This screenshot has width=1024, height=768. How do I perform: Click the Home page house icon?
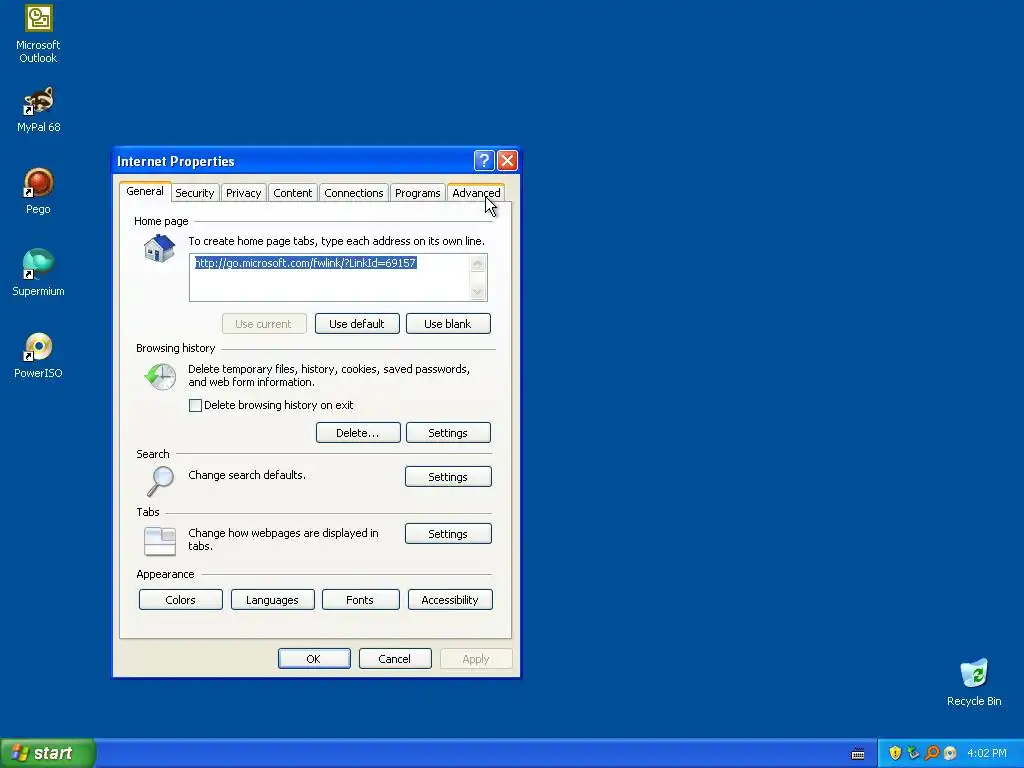159,248
